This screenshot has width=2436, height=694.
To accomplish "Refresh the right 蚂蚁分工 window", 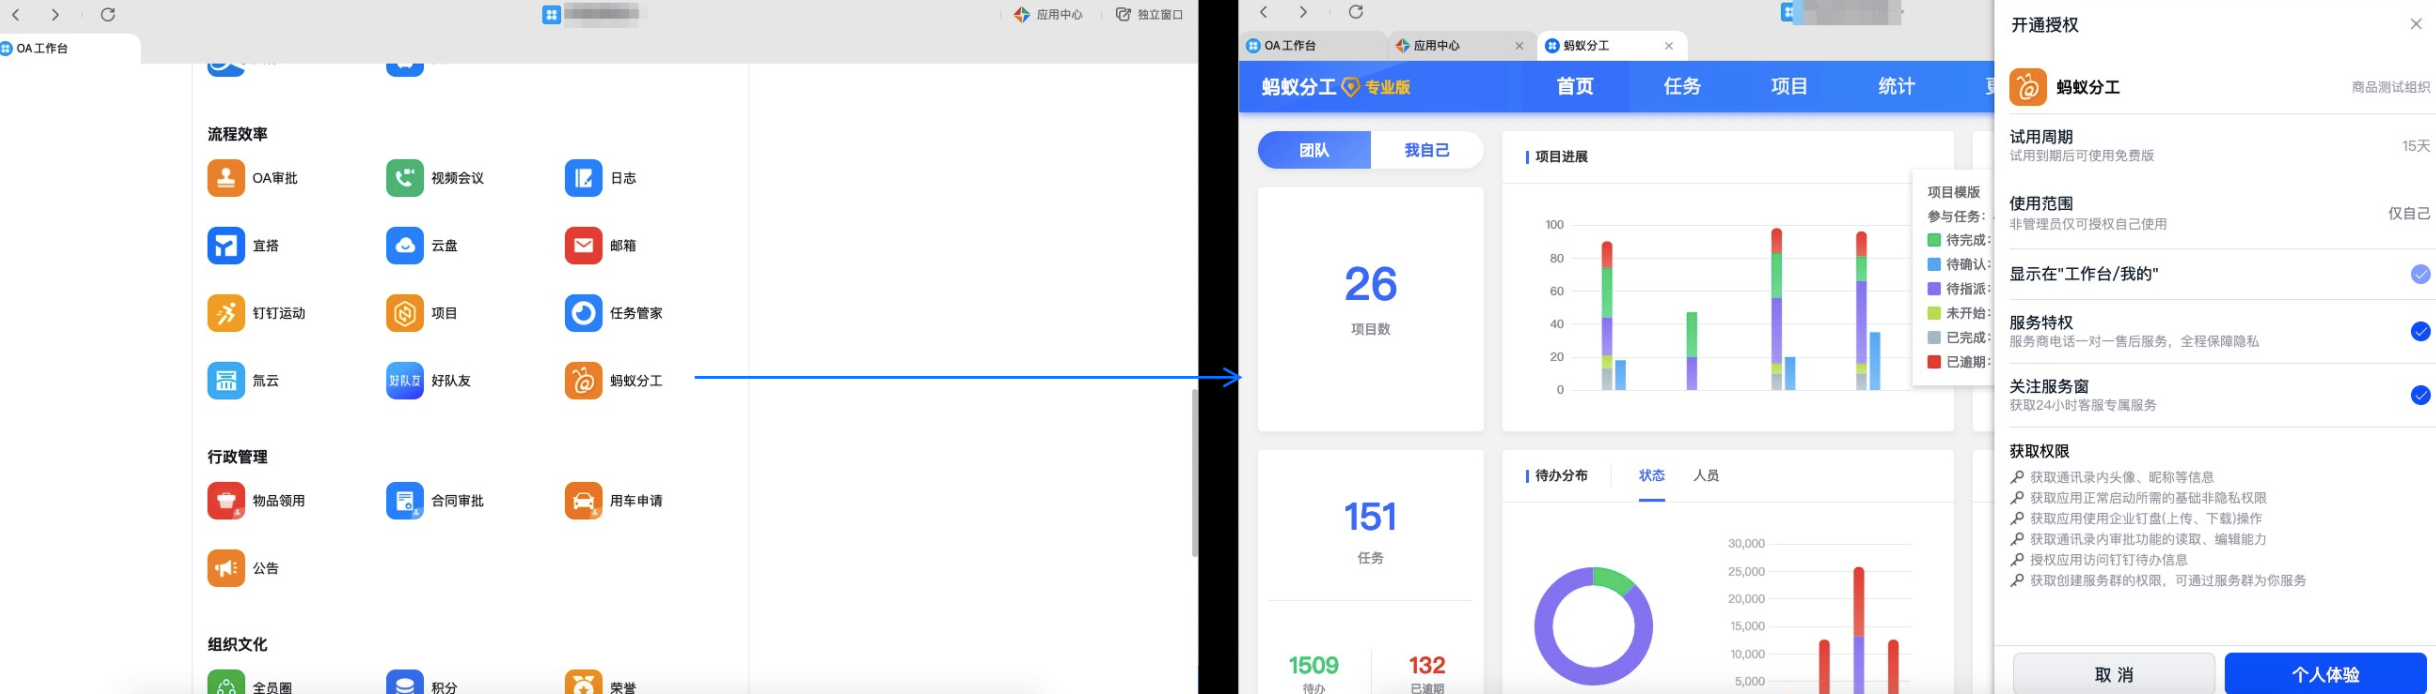I will point(1356,12).
